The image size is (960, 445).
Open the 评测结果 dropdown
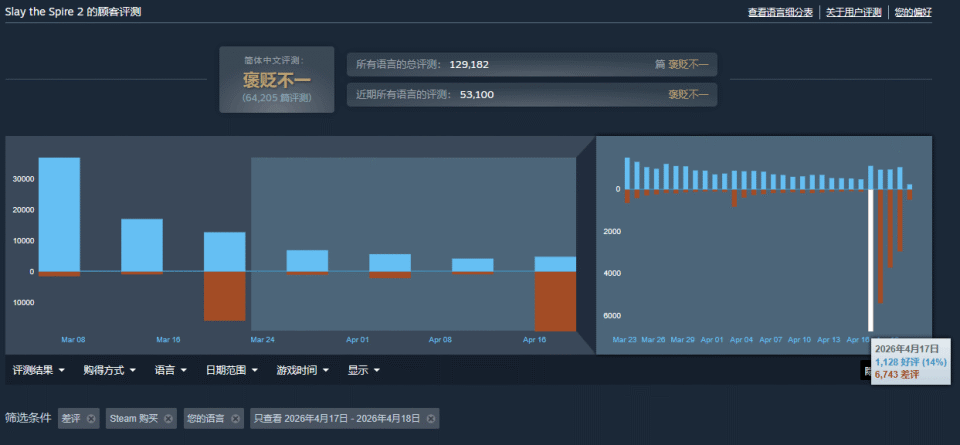click(x=39, y=370)
